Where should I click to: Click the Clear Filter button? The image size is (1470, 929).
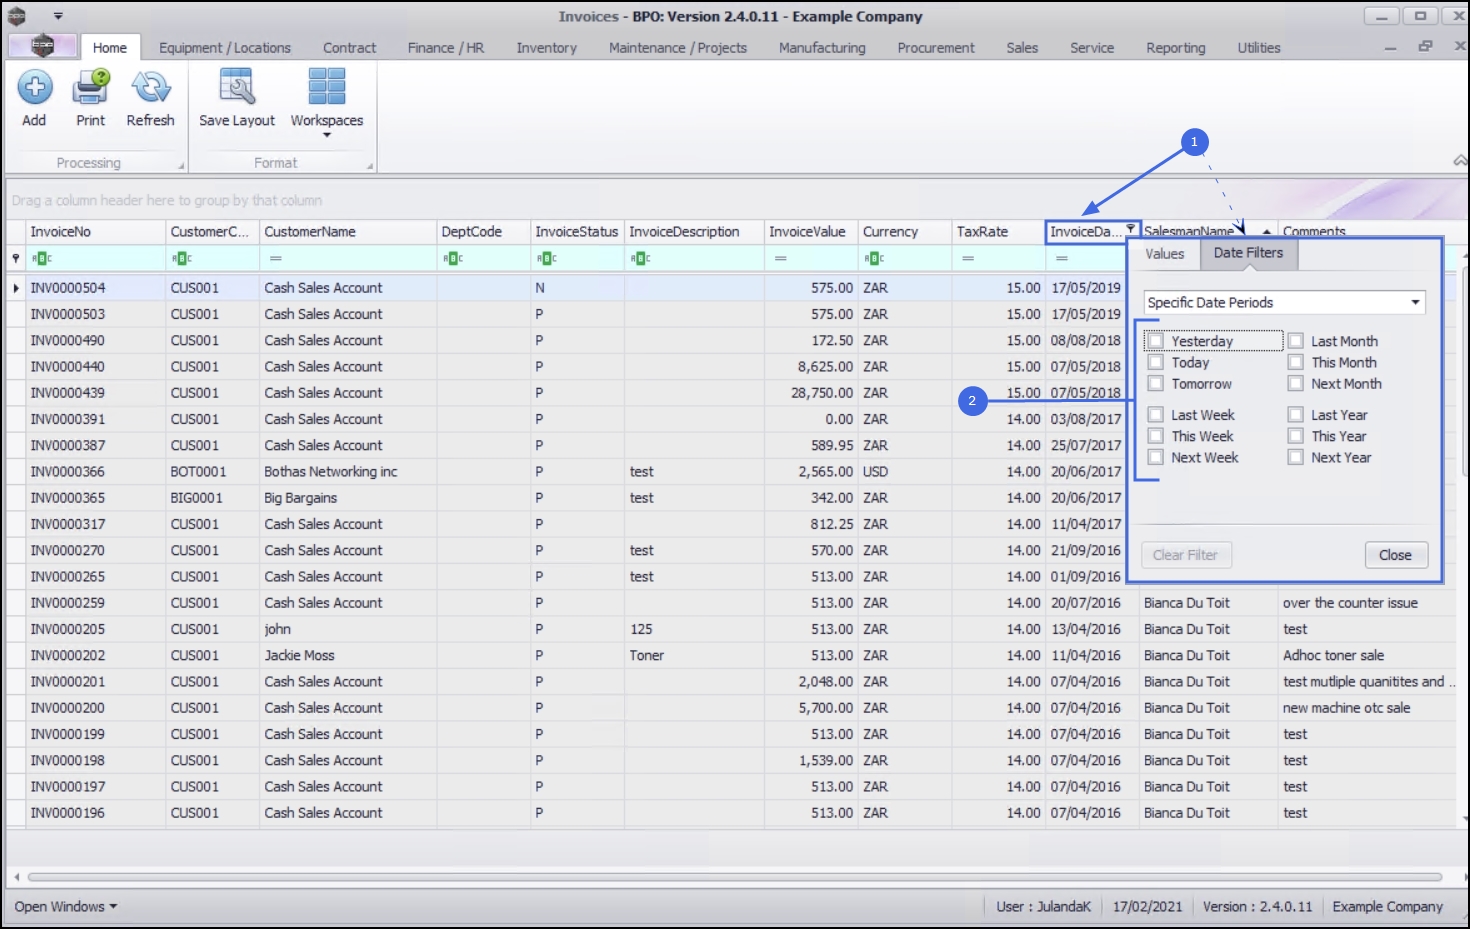(1186, 555)
